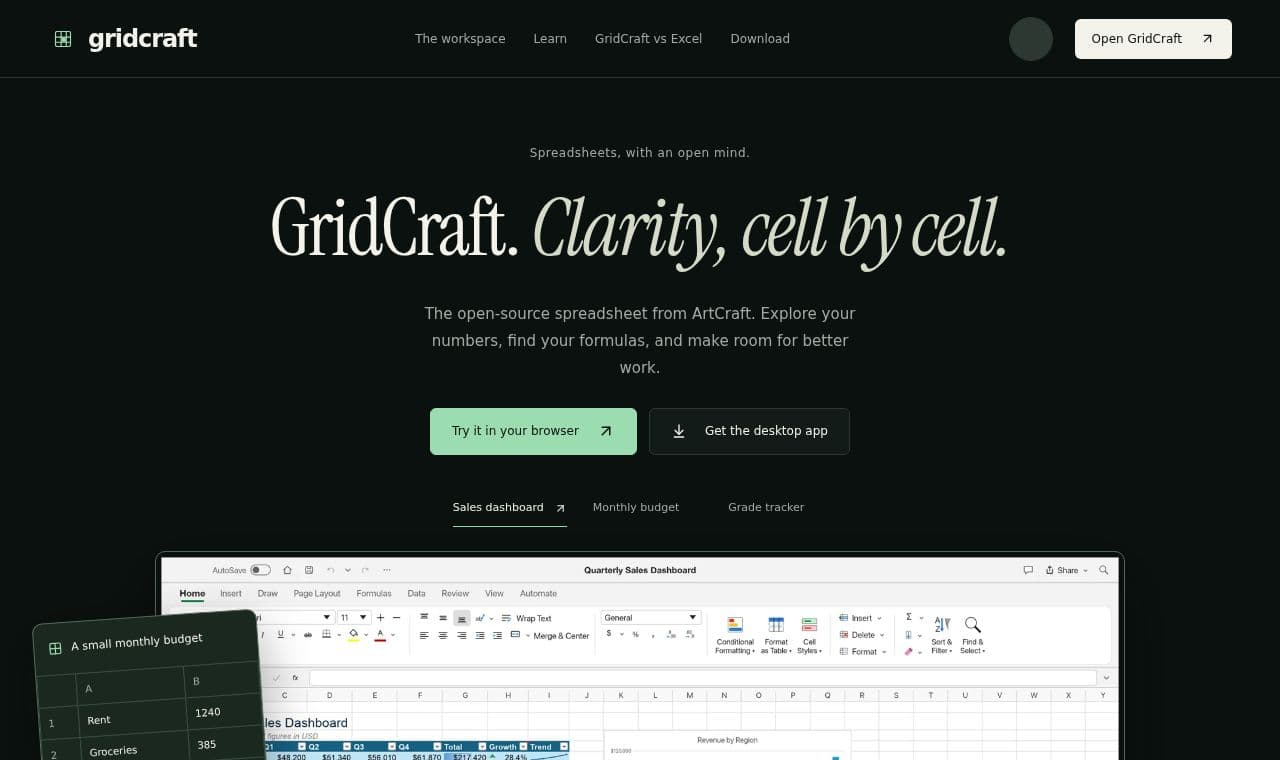Open the Formulas ribbon tab
This screenshot has height=760, width=1280.
[374, 593]
